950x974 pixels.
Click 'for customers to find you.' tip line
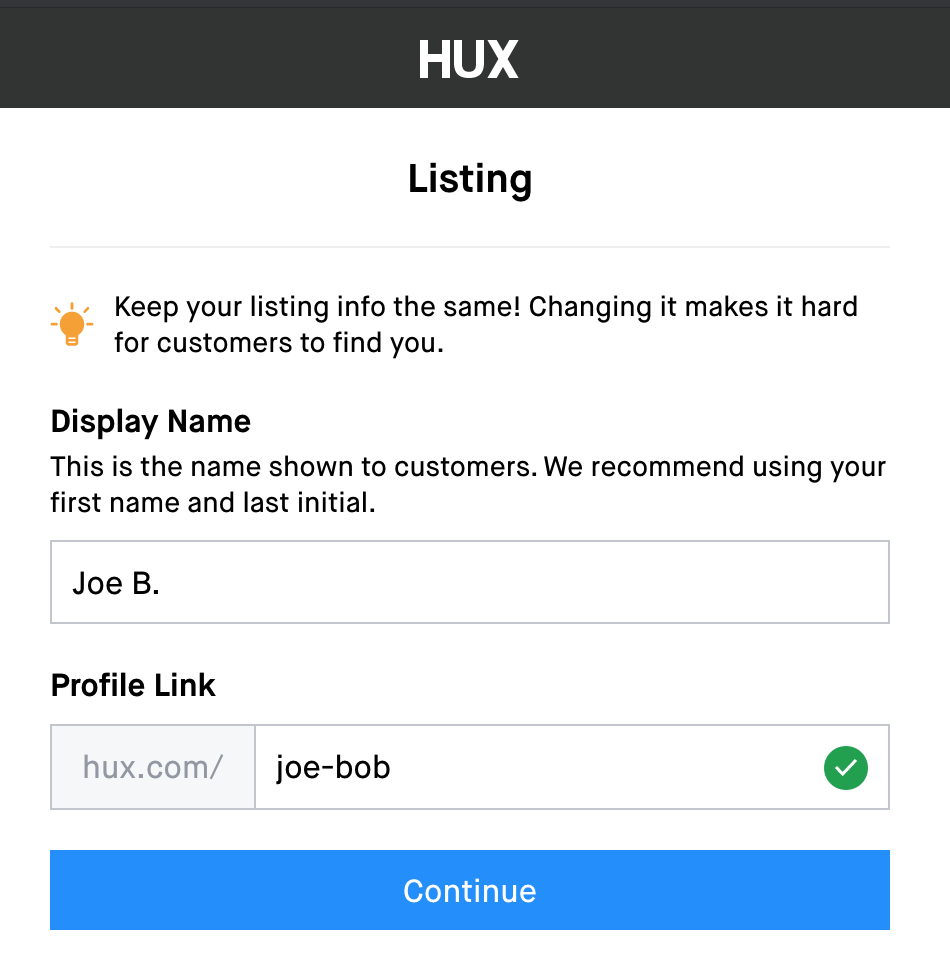(279, 343)
